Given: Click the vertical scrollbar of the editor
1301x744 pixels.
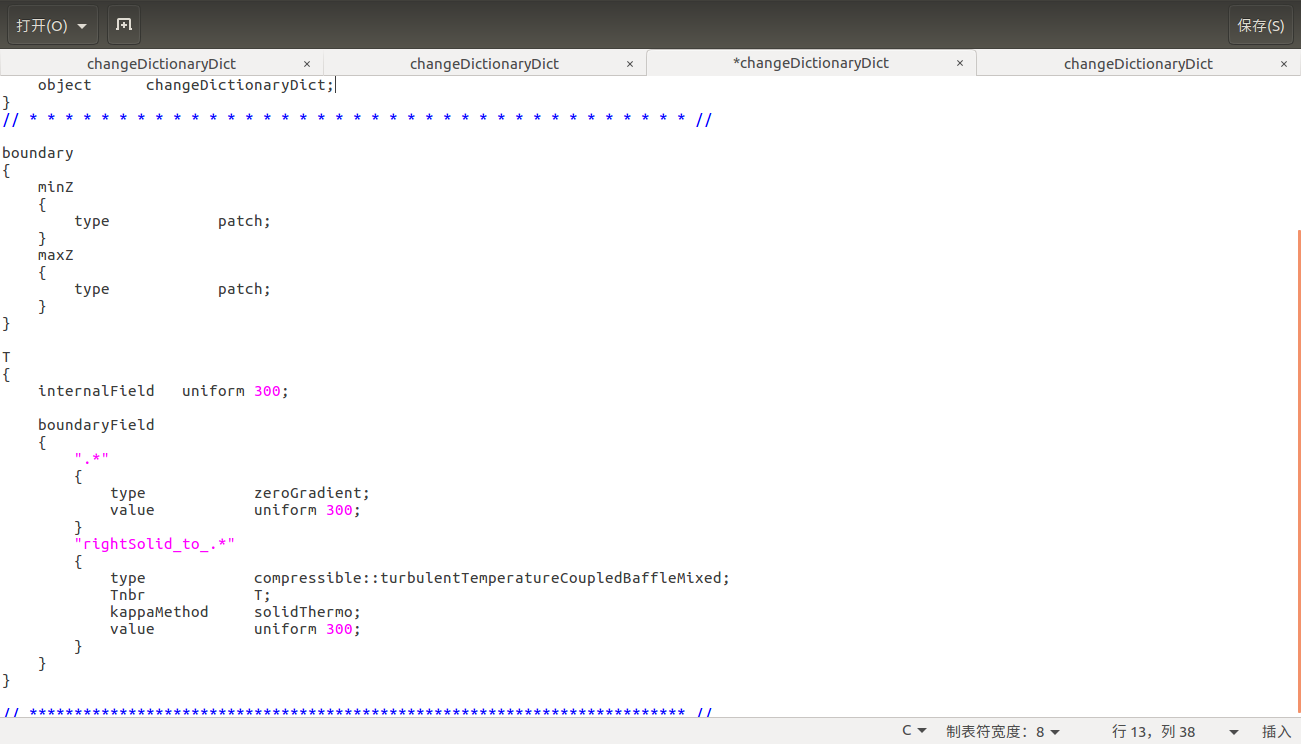Looking at the screenshot, I should [1298, 450].
